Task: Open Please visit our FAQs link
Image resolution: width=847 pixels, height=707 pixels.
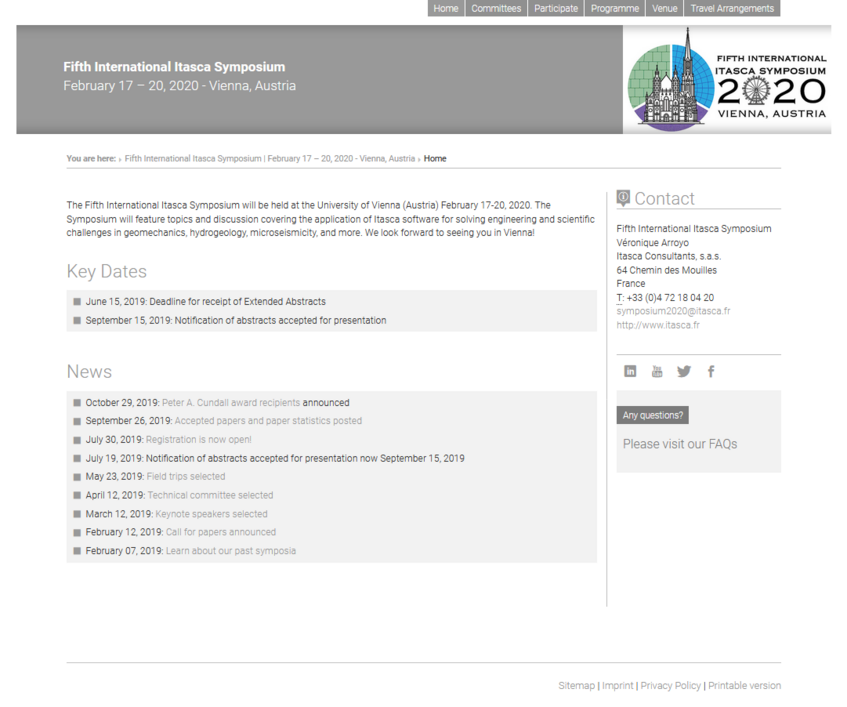Action: tap(680, 444)
